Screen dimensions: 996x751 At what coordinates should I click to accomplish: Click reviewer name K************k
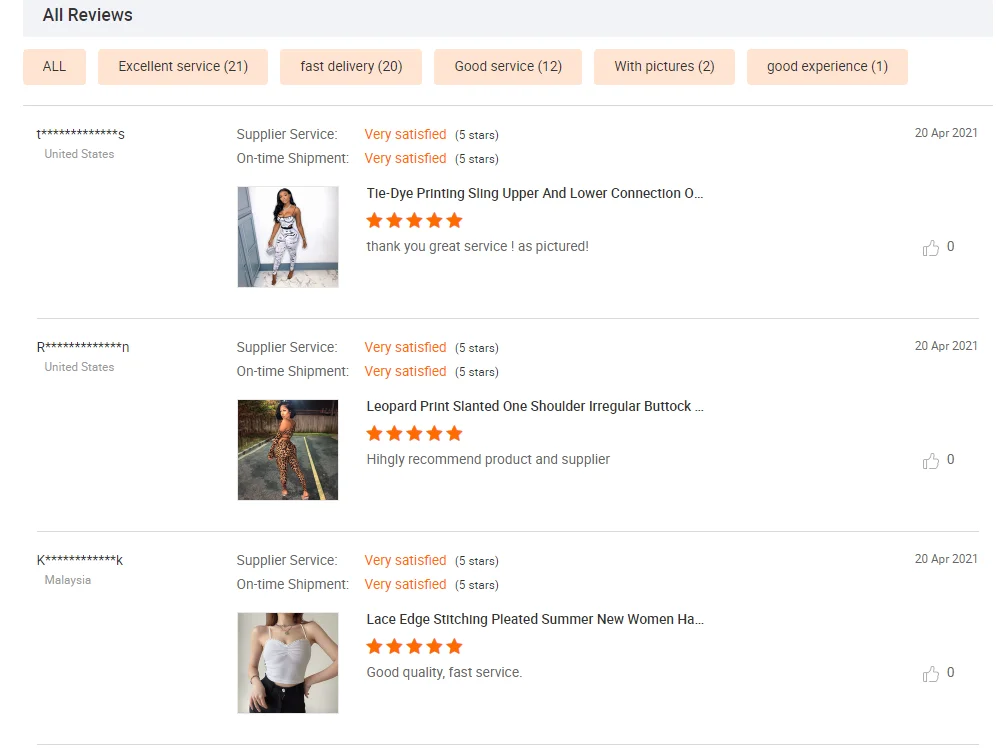(x=79, y=559)
